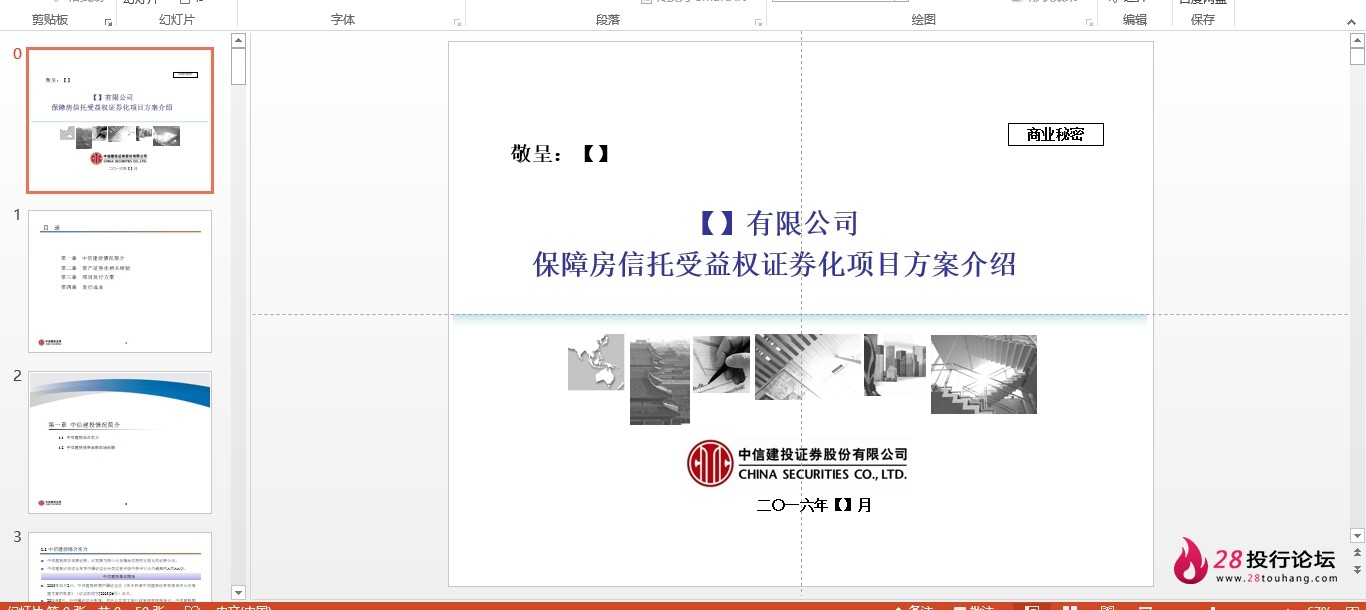Select slide 3 thumbnail in the slide pane
The image size is (1366, 610).
(x=120, y=566)
